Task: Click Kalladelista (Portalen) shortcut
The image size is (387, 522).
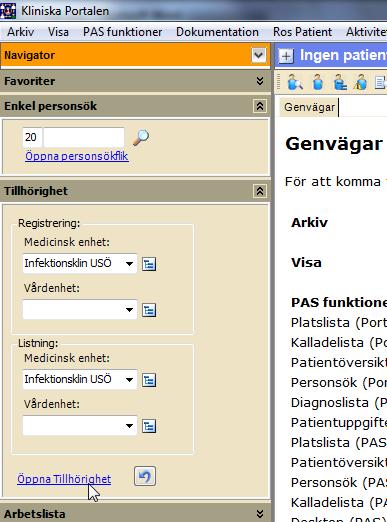Action: coord(339,343)
